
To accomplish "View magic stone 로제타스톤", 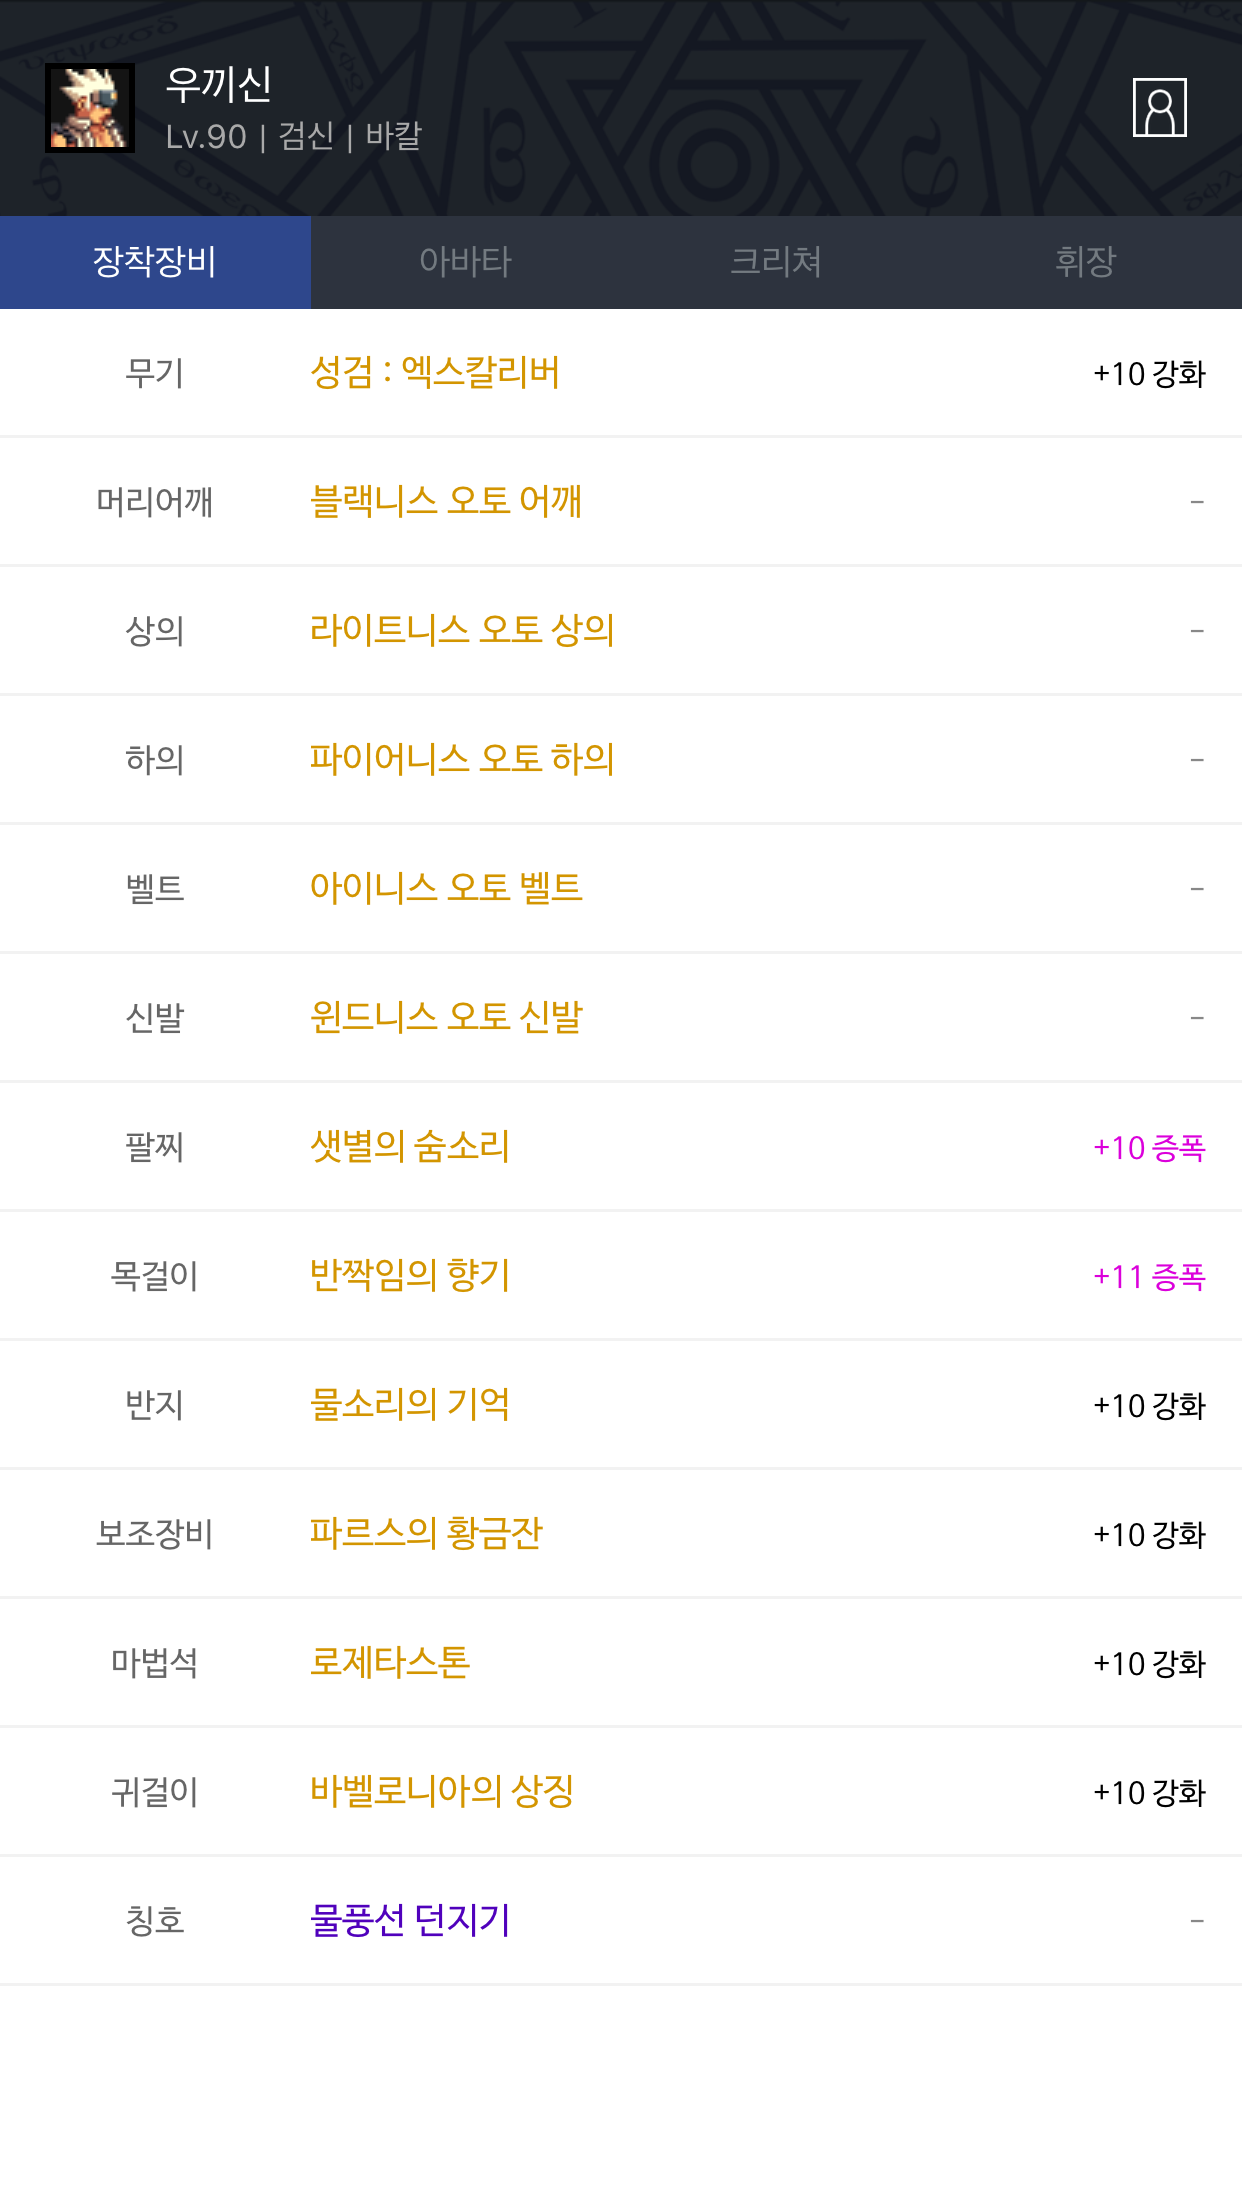I will click(390, 1662).
